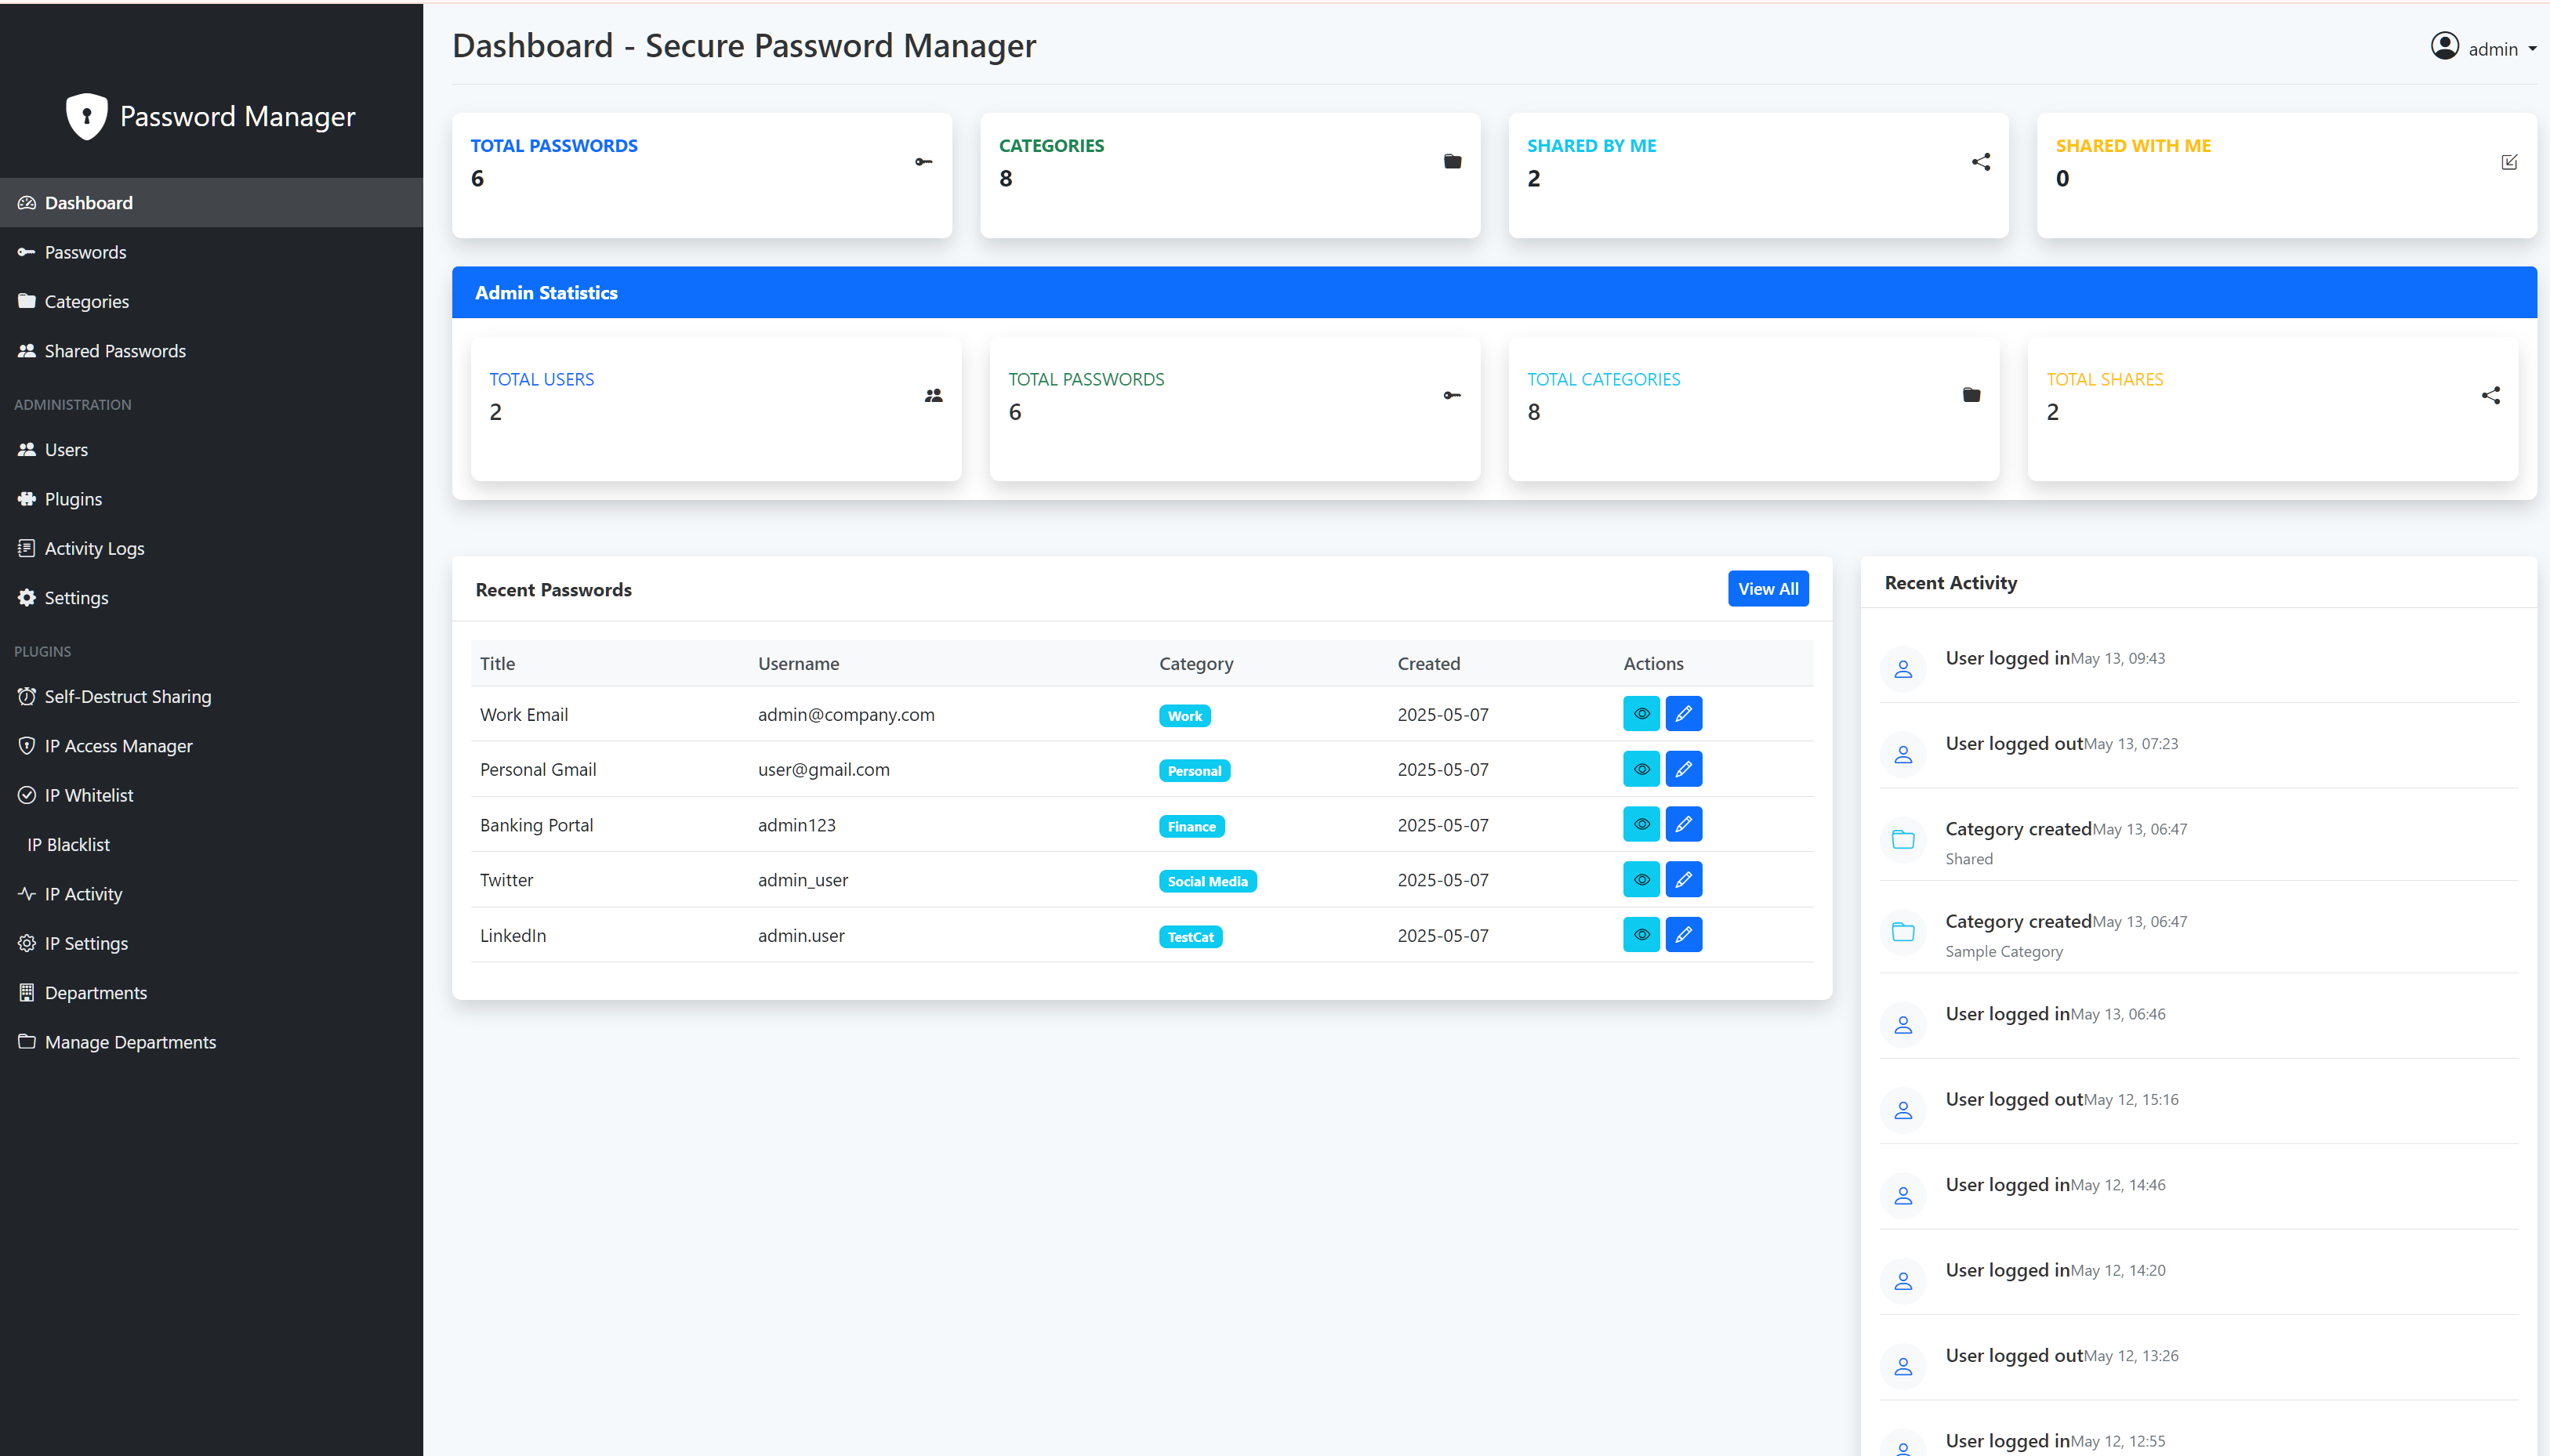
Task: Open IP Blacklist page
Action: 211,845
